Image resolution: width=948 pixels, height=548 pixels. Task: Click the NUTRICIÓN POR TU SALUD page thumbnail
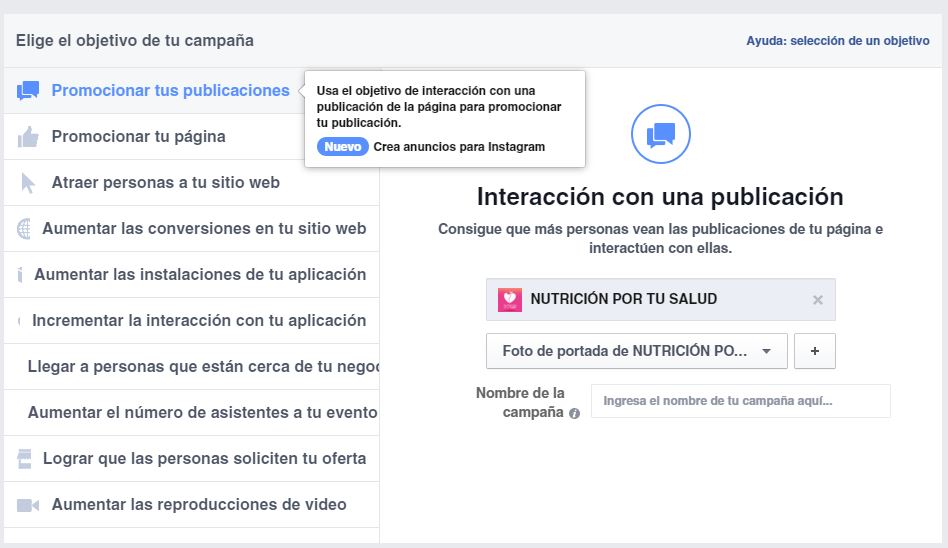[x=510, y=299]
